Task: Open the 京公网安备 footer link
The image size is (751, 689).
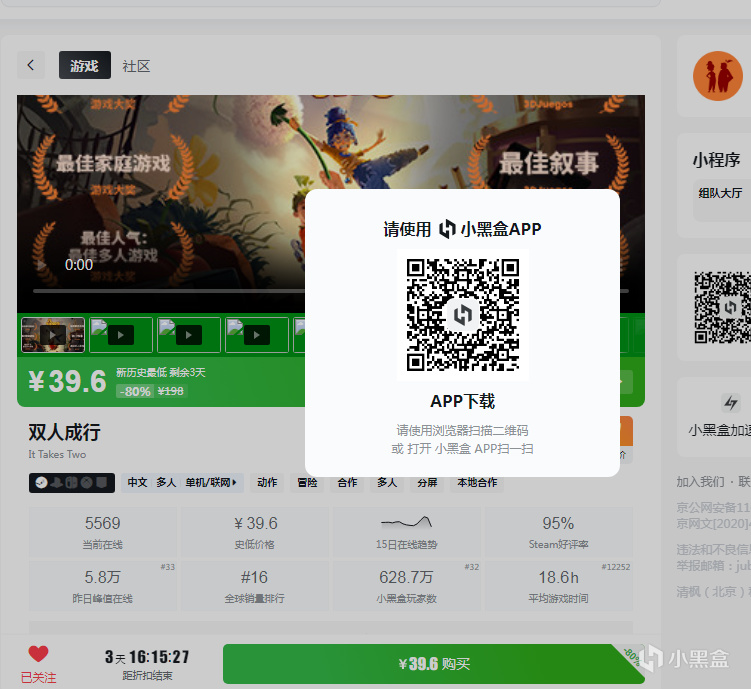Action: click(714, 507)
